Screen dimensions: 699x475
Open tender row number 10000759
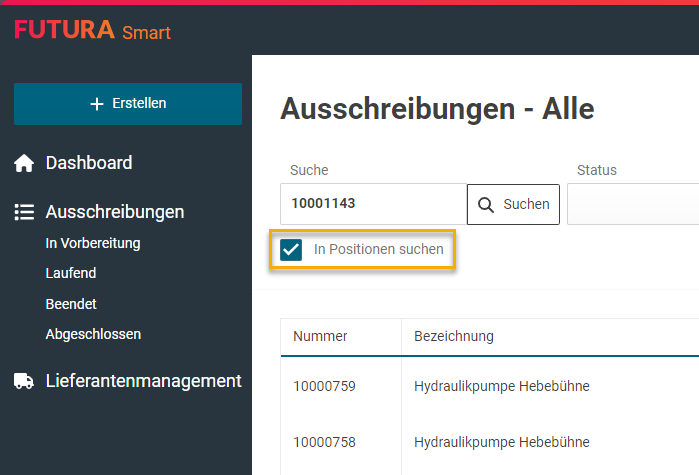point(324,386)
